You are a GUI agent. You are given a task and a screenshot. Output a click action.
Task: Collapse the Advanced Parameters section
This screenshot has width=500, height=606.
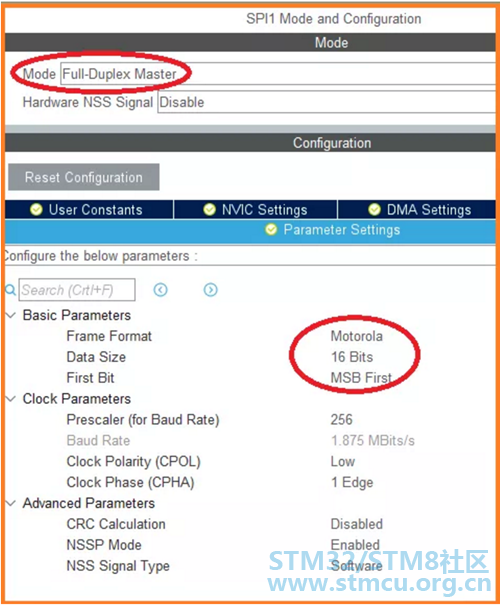pyautogui.click(x=12, y=503)
